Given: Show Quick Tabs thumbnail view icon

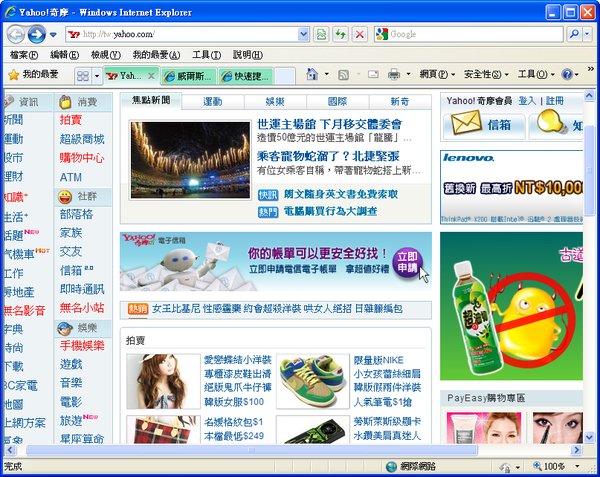Looking at the screenshot, I should [x=83, y=76].
